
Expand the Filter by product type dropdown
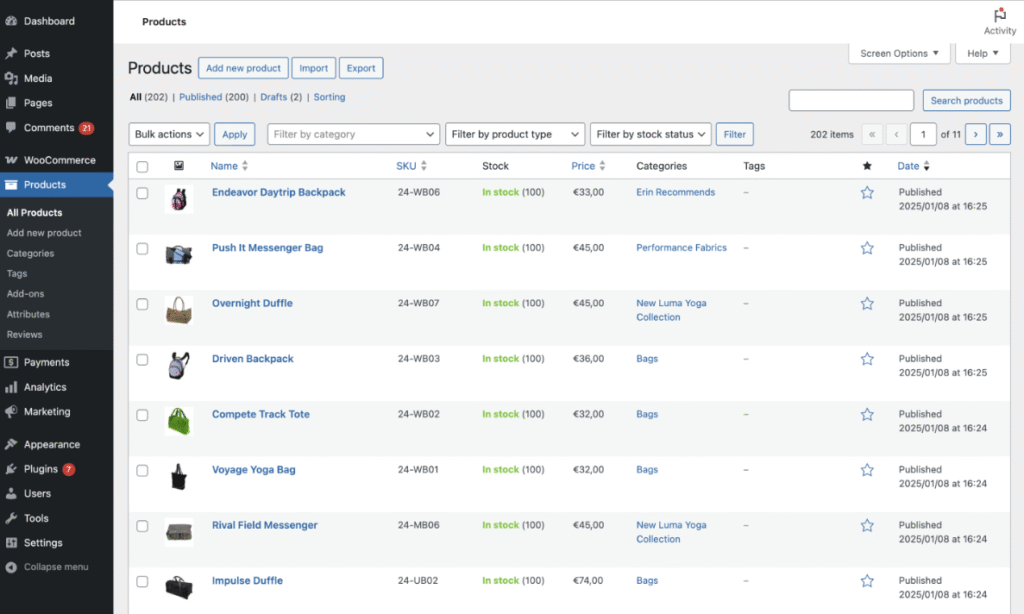coord(515,134)
